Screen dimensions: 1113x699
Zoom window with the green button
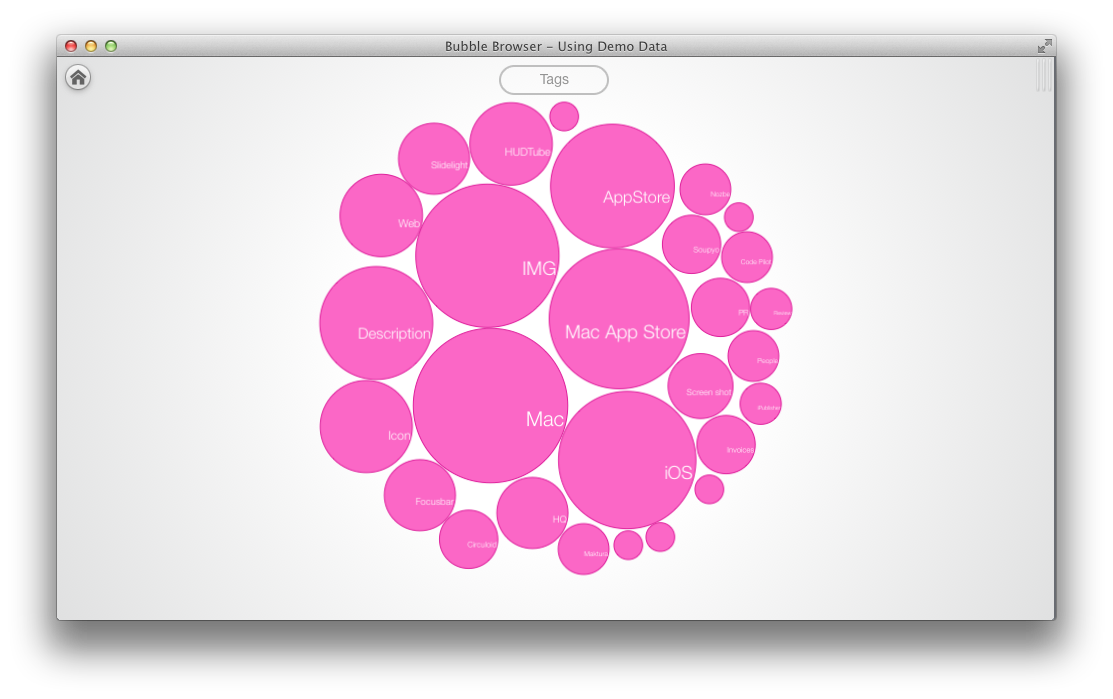click(x=111, y=46)
